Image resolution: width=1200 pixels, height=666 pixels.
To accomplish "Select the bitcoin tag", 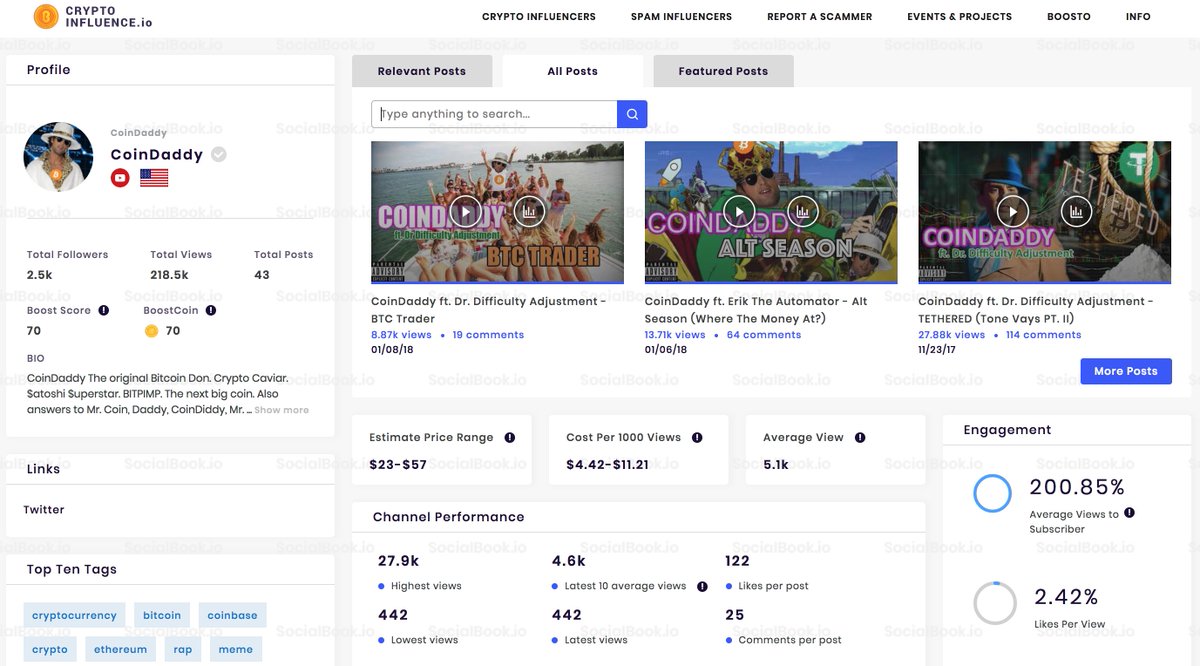I will tap(162, 615).
